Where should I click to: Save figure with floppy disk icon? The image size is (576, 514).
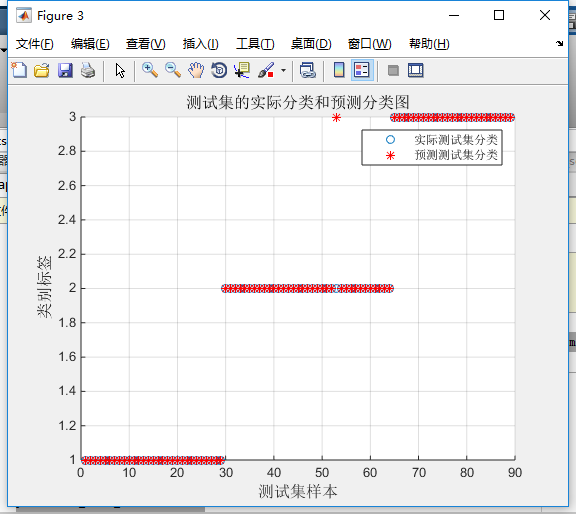(x=65, y=70)
